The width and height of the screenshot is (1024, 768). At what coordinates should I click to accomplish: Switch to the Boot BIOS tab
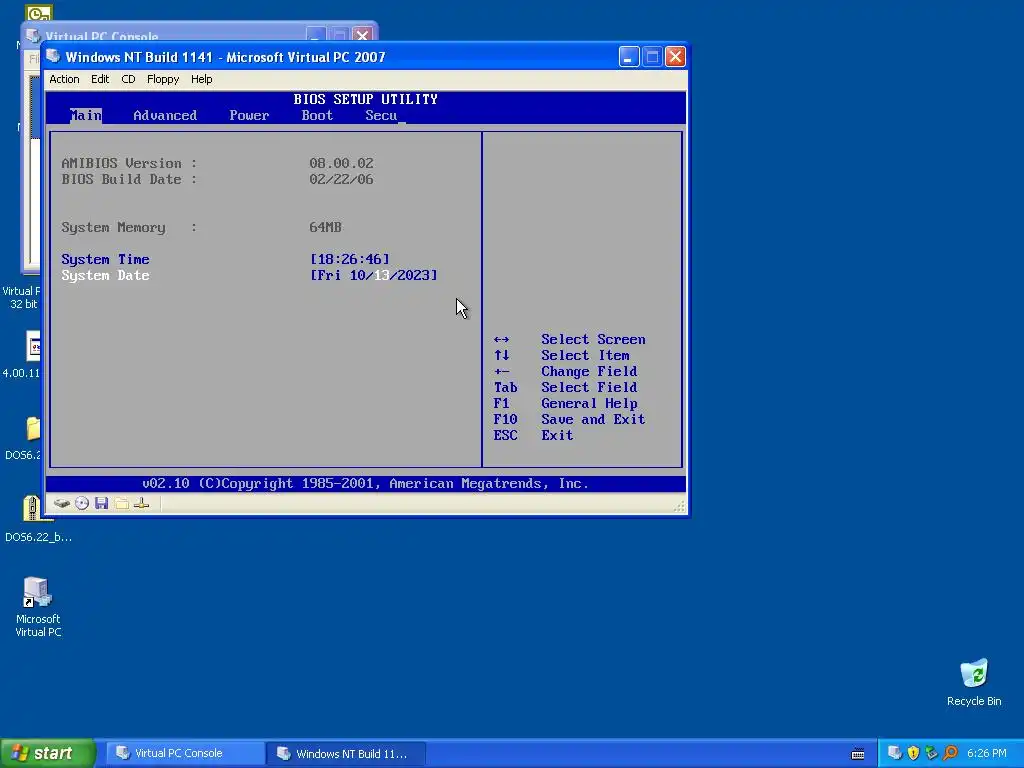[x=317, y=116]
